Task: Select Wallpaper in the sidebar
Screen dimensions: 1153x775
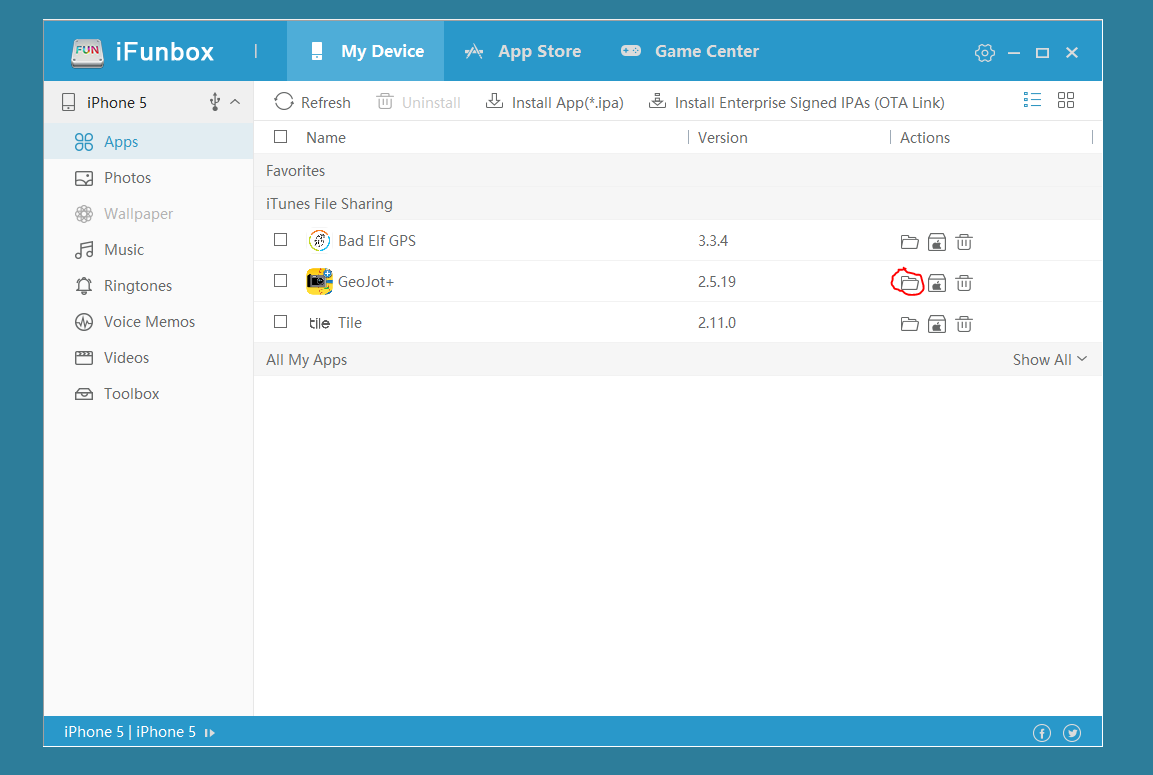Action: click(149, 213)
